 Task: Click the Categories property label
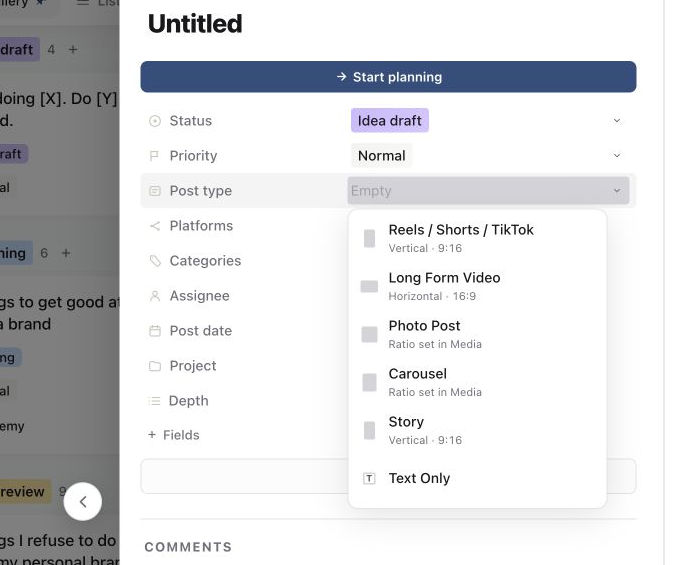click(205, 260)
